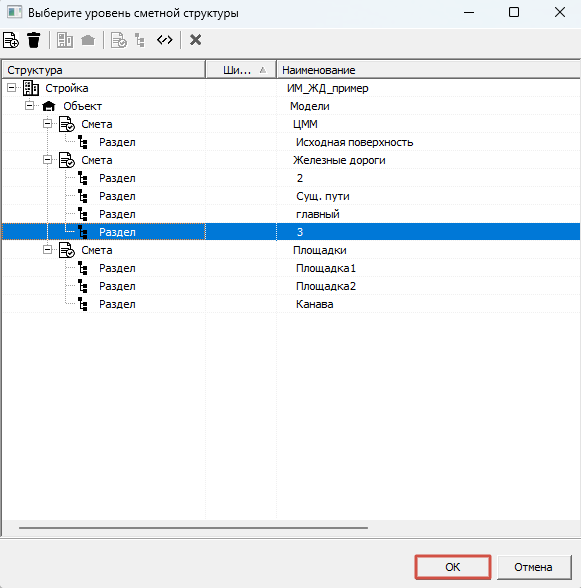Collapse the Объект tree node
This screenshot has height=588, width=581.
click(x=30, y=106)
